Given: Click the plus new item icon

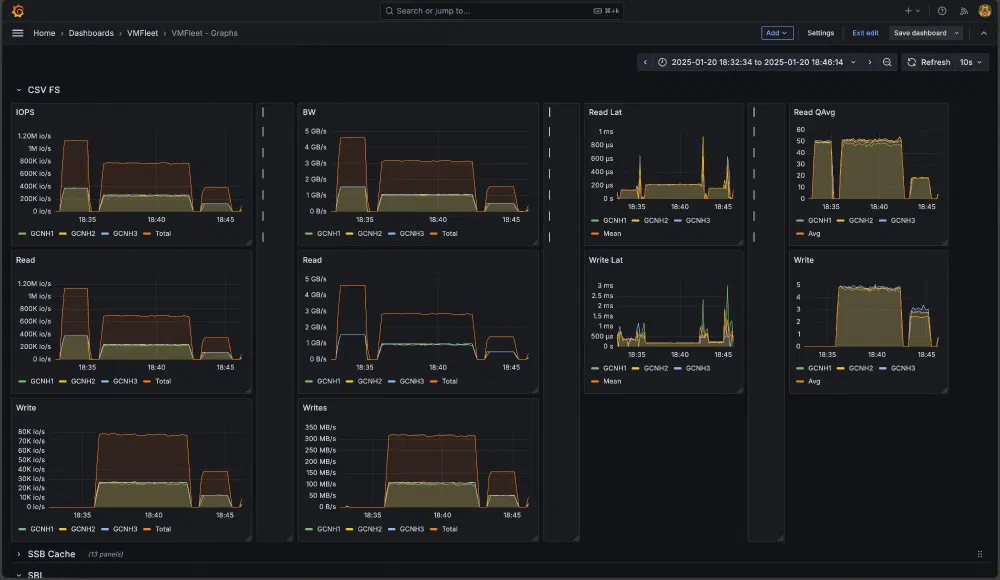Looking at the screenshot, I should click(x=908, y=11).
